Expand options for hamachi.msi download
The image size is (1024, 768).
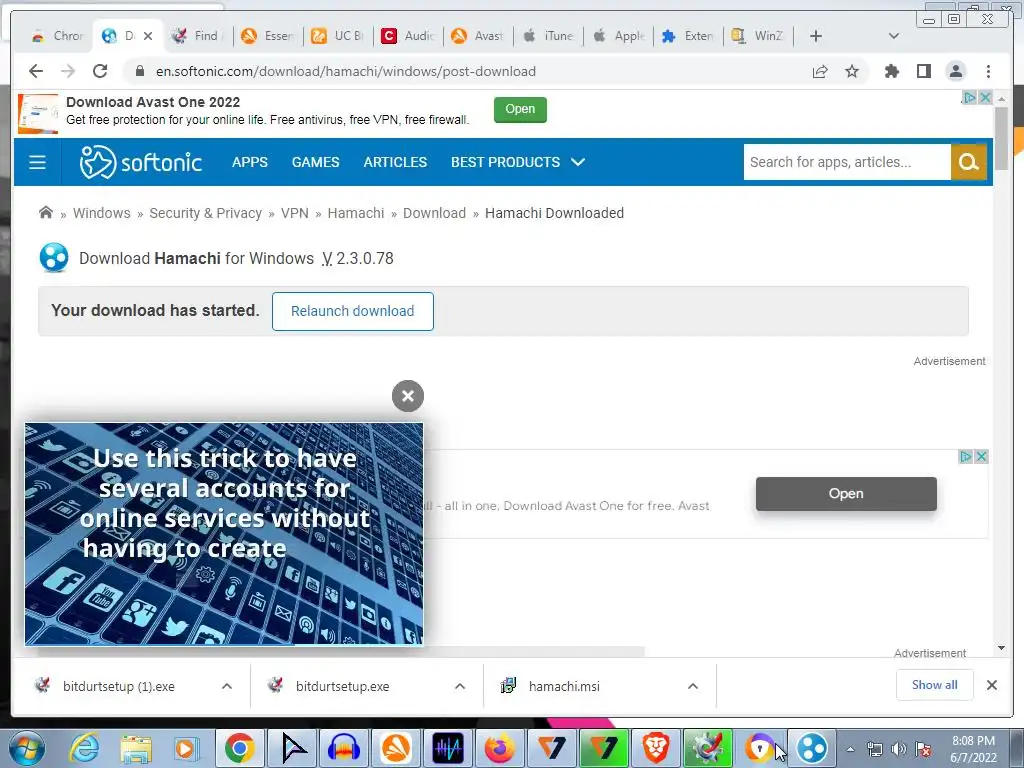693,686
